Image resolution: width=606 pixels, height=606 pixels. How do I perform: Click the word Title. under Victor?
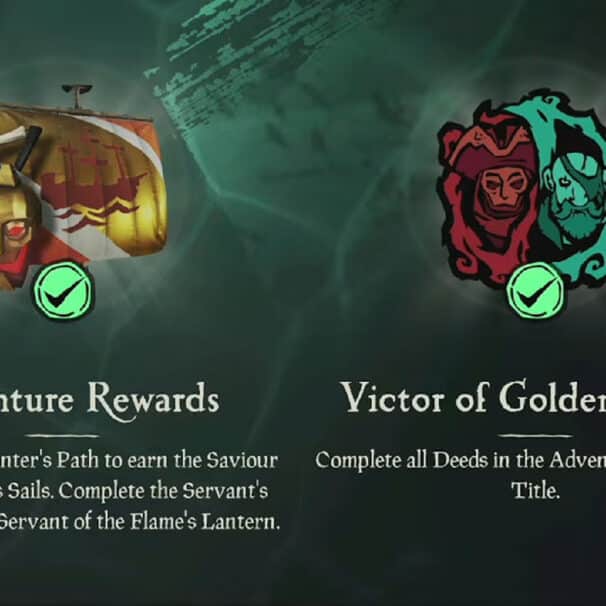pyautogui.click(x=536, y=491)
